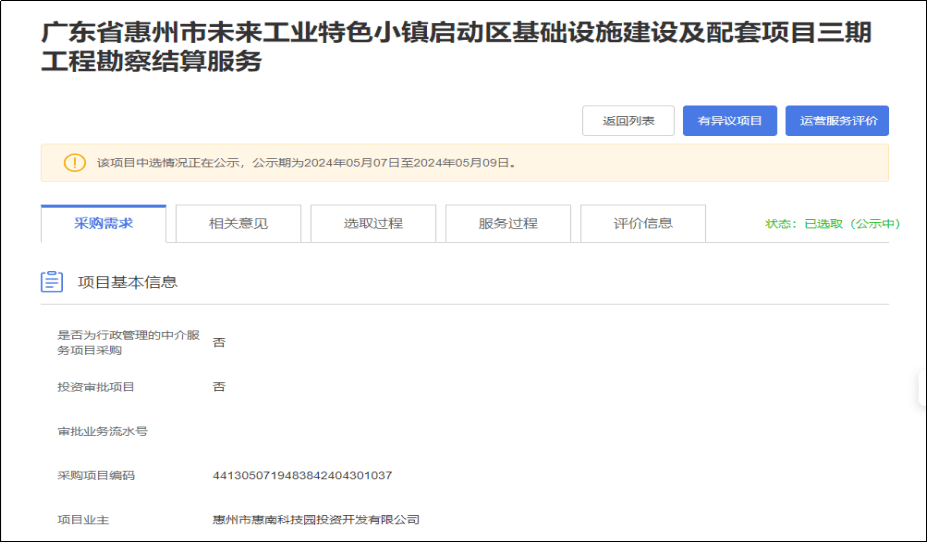927x543 pixels.
Task: Open 有异议项目 to raise an objection
Action: tap(730, 121)
